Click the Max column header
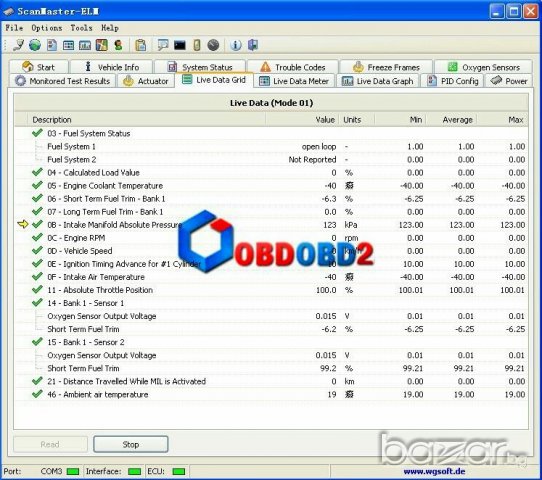Screen dimensions: 542x480 pos(502,120)
